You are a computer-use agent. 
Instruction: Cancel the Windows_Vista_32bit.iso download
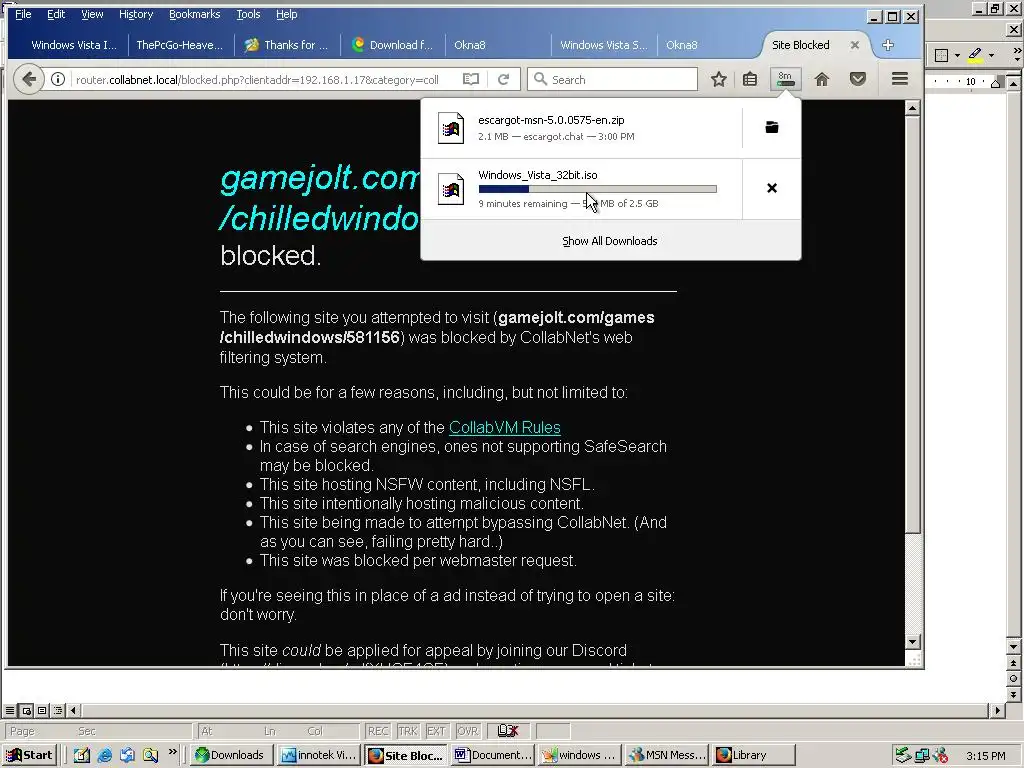pyautogui.click(x=771, y=188)
